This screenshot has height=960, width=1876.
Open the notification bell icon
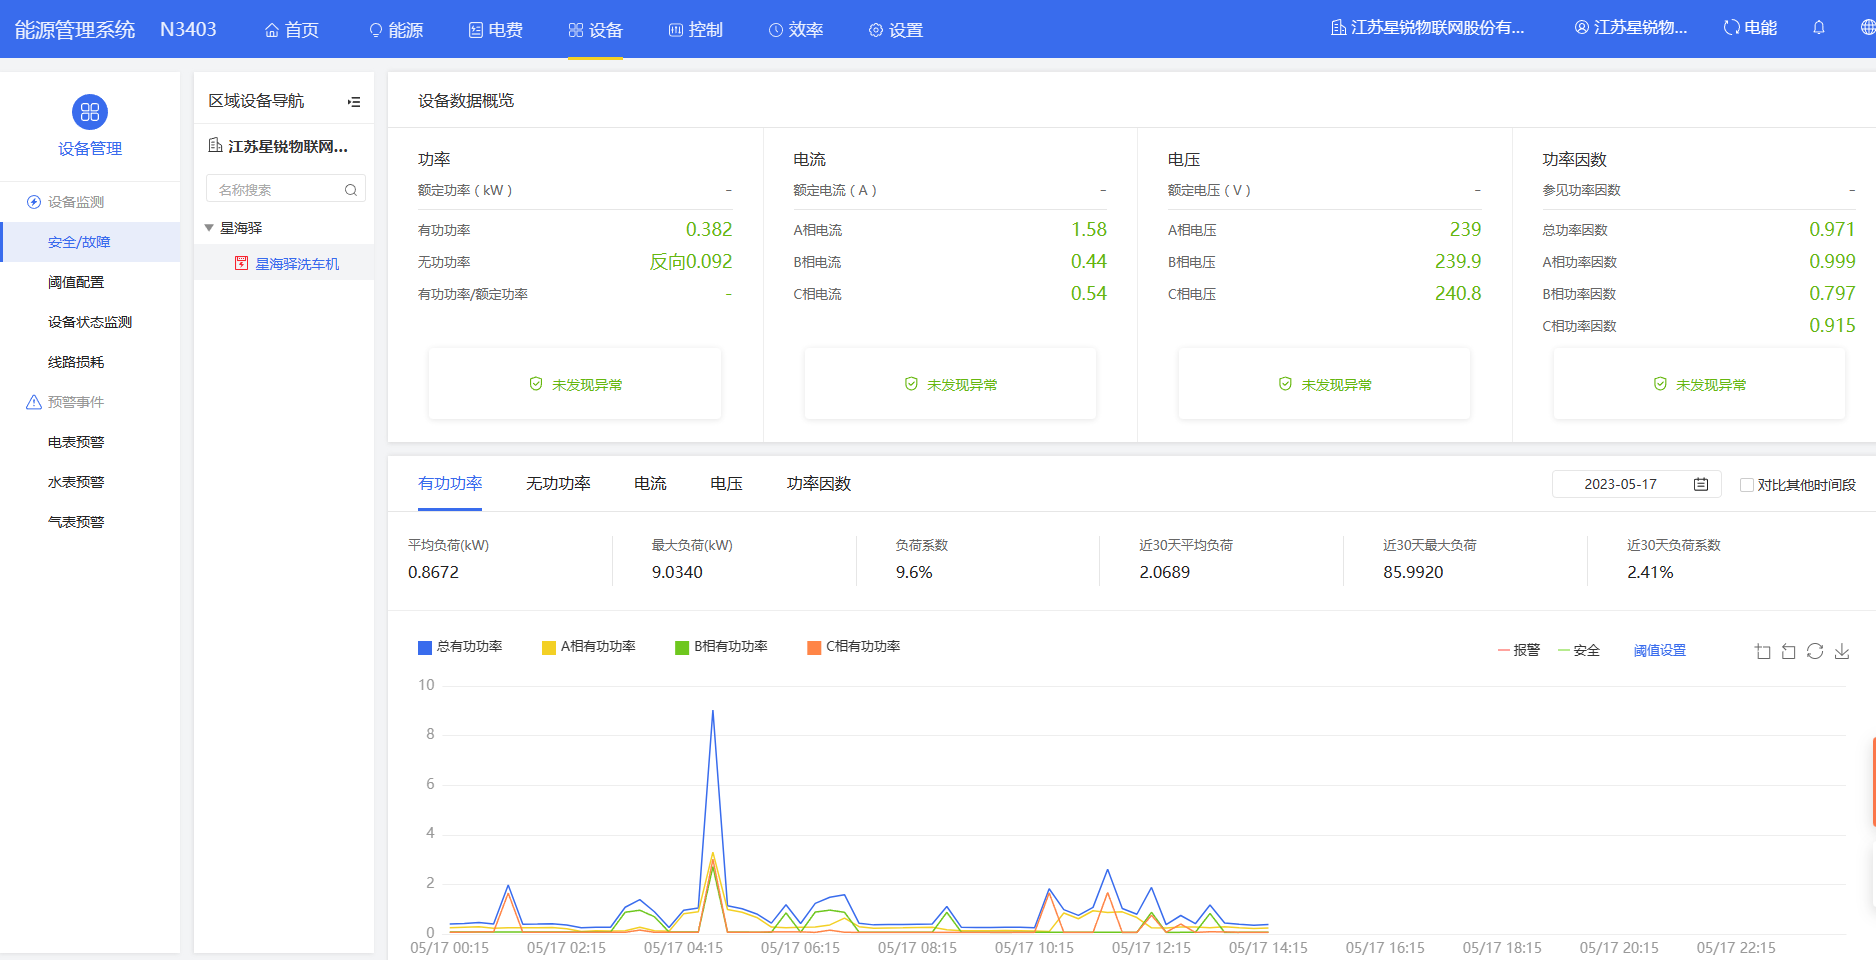1819,28
